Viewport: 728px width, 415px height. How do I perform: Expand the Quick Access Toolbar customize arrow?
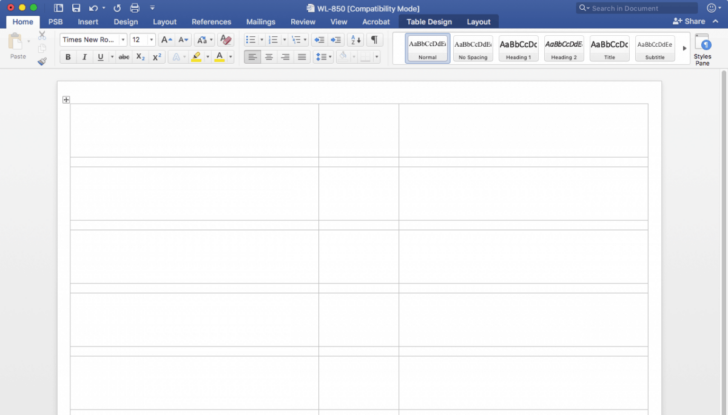pyautogui.click(x=152, y=8)
